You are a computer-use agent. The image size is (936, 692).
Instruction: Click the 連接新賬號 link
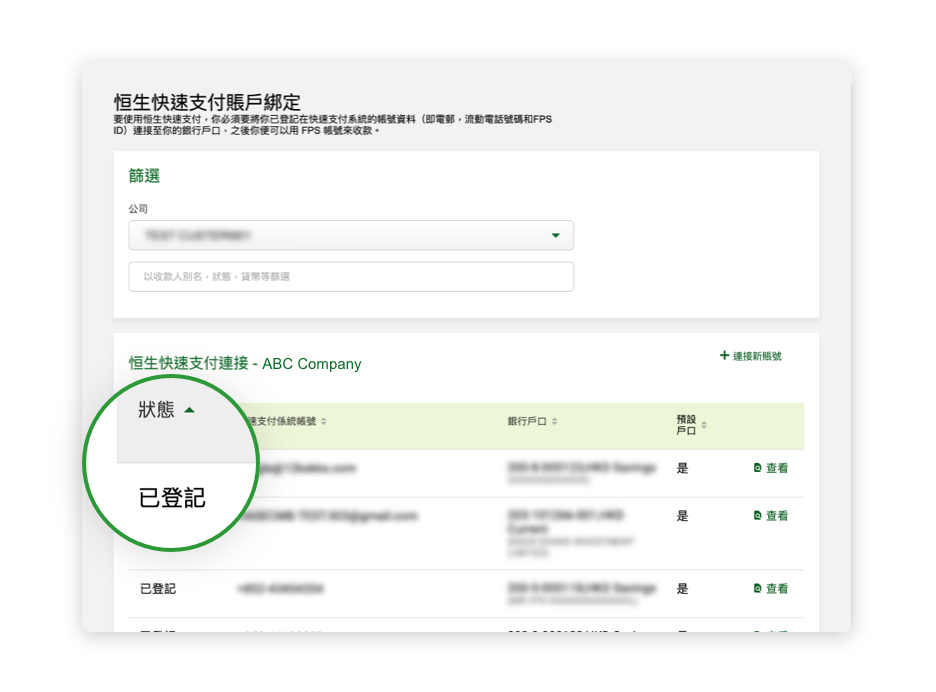click(x=757, y=356)
